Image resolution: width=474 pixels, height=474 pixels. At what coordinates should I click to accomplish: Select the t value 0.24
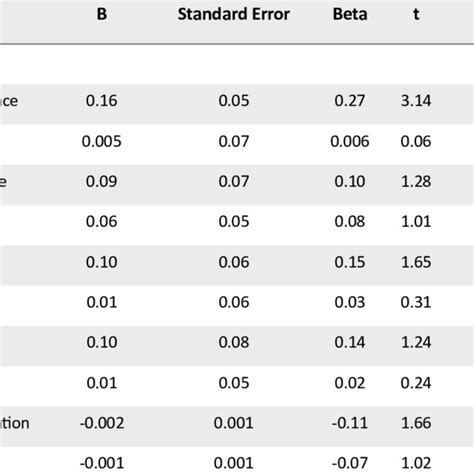click(x=416, y=383)
